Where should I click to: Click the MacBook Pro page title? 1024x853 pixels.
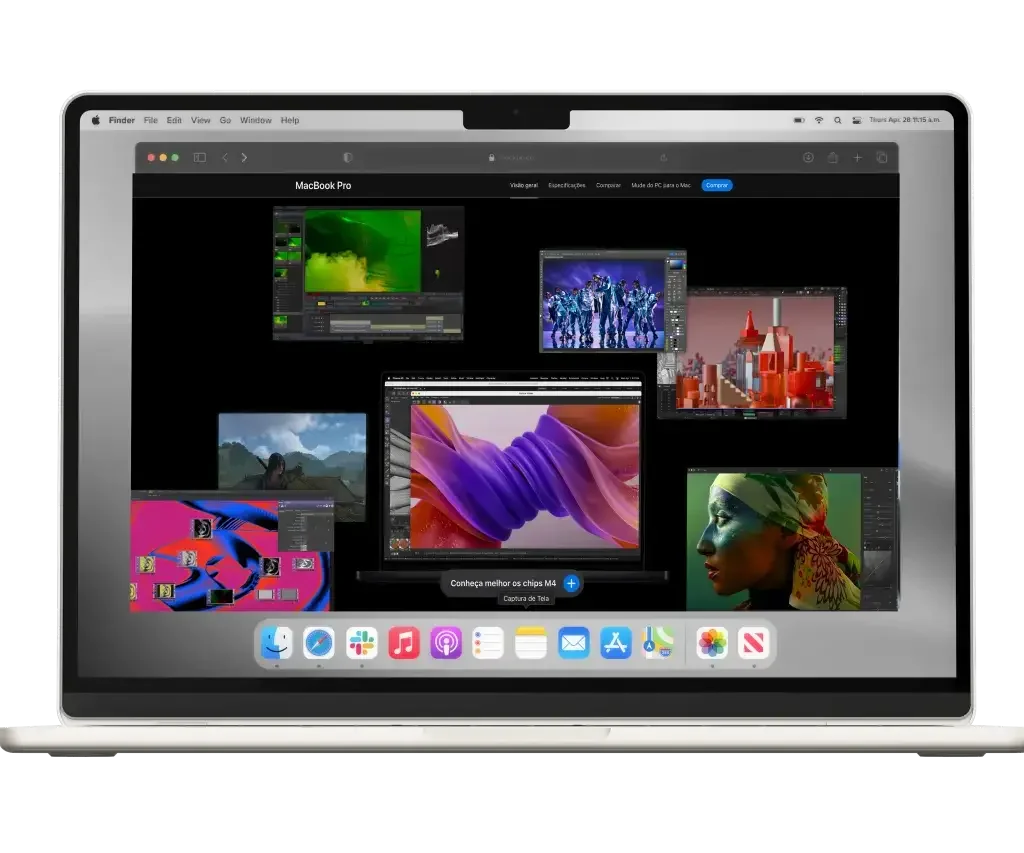coord(323,185)
